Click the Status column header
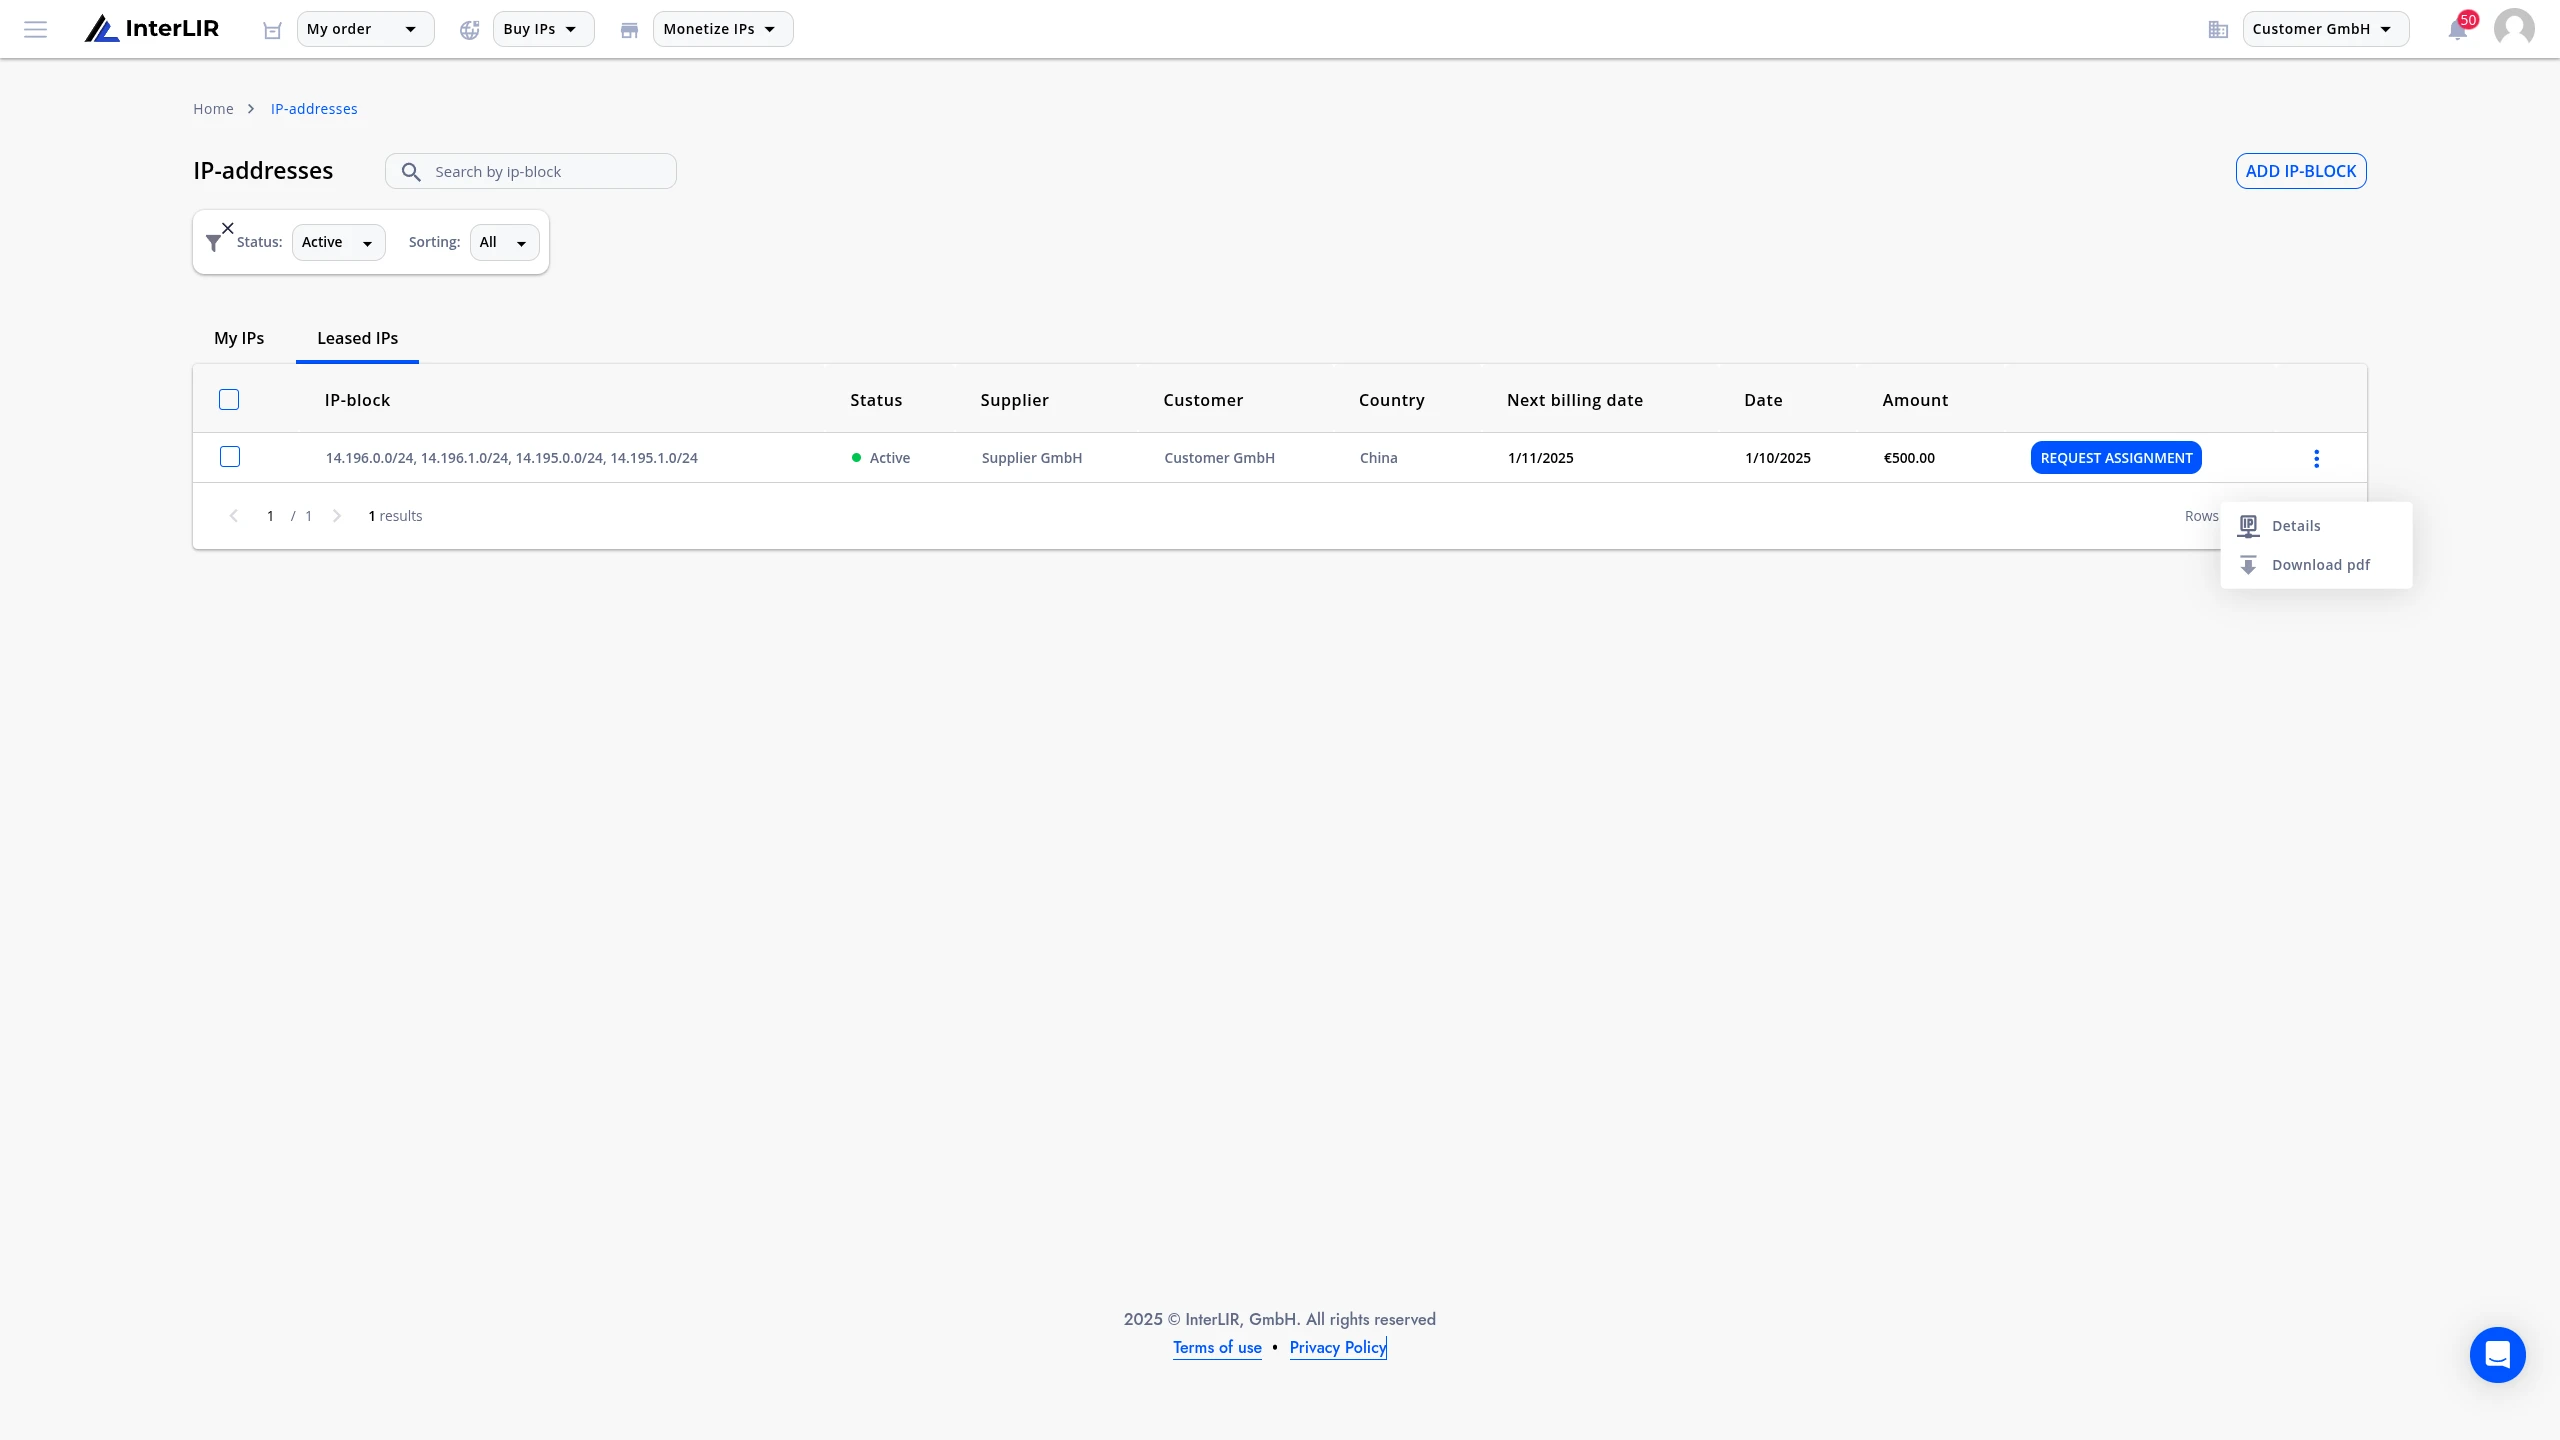2560x1440 pixels. (876, 400)
